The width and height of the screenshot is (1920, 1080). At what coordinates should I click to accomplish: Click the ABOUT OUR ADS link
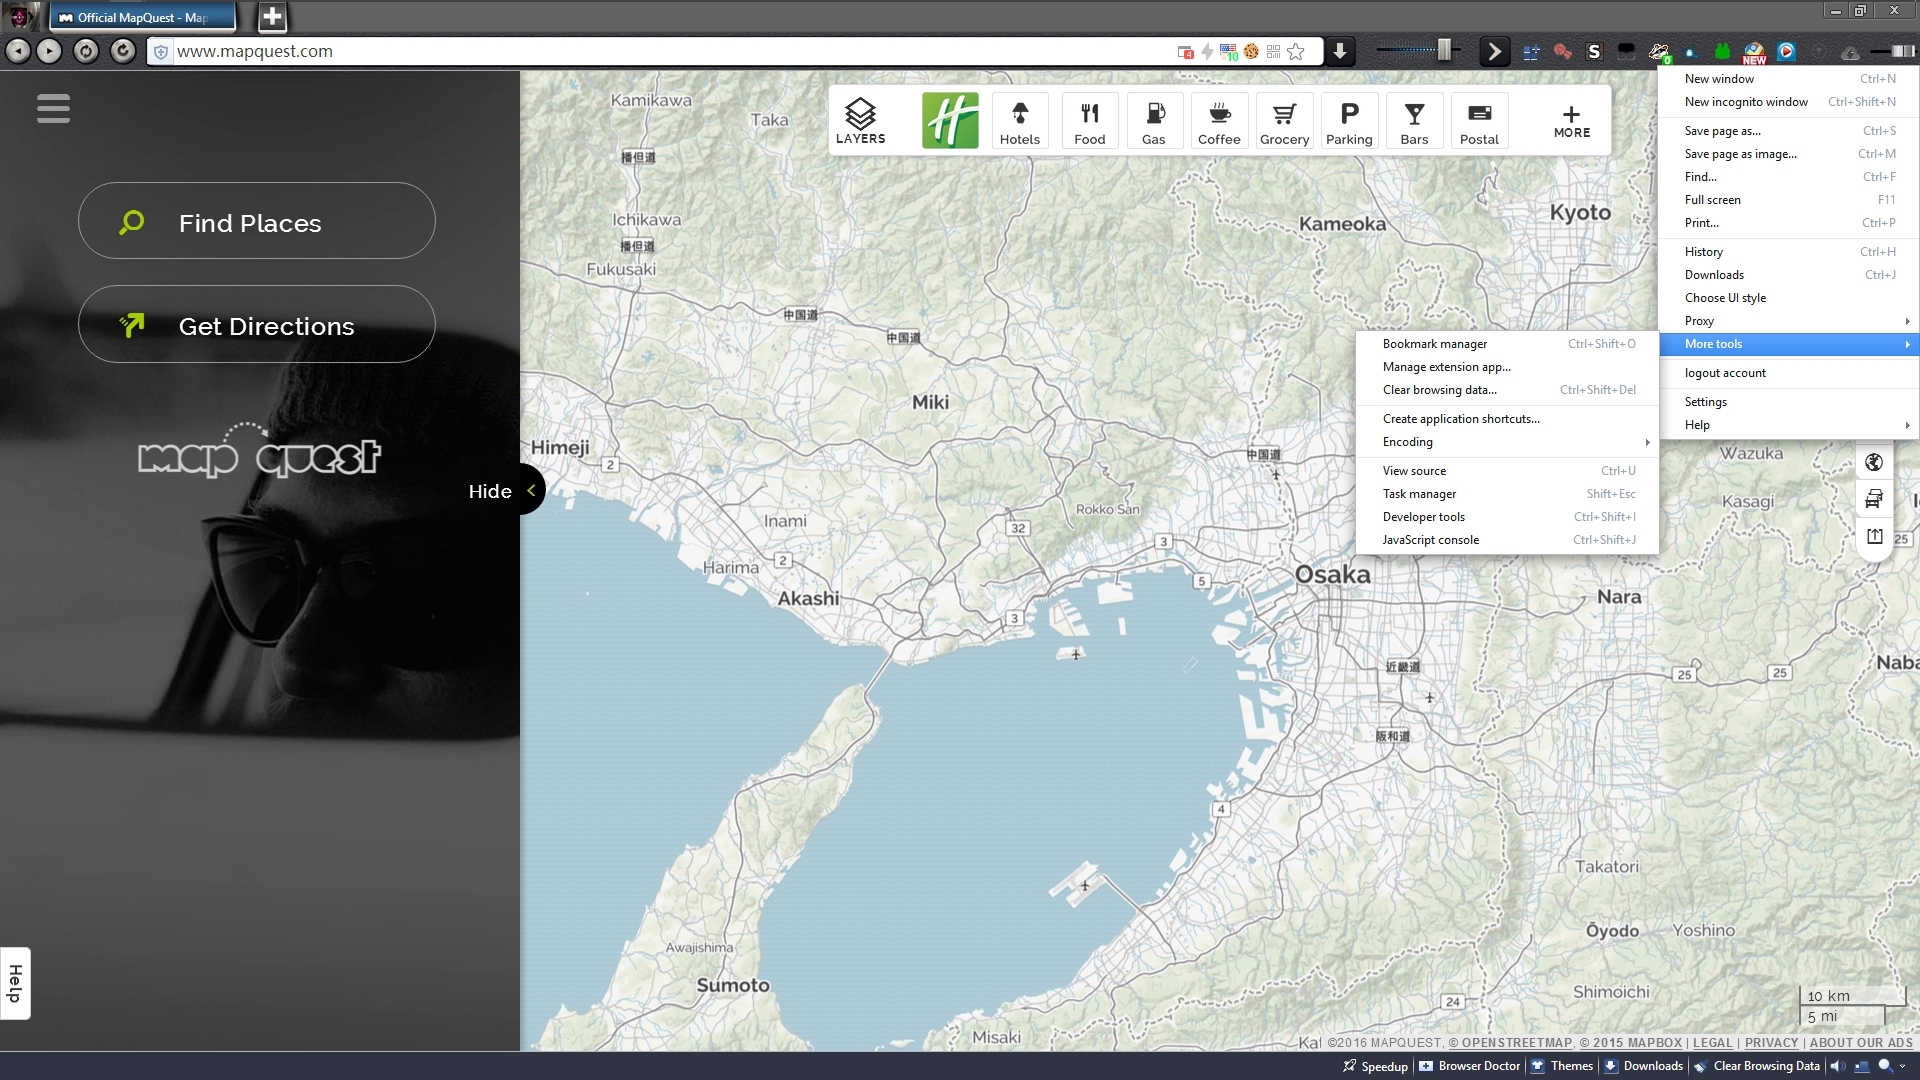tap(1861, 1042)
